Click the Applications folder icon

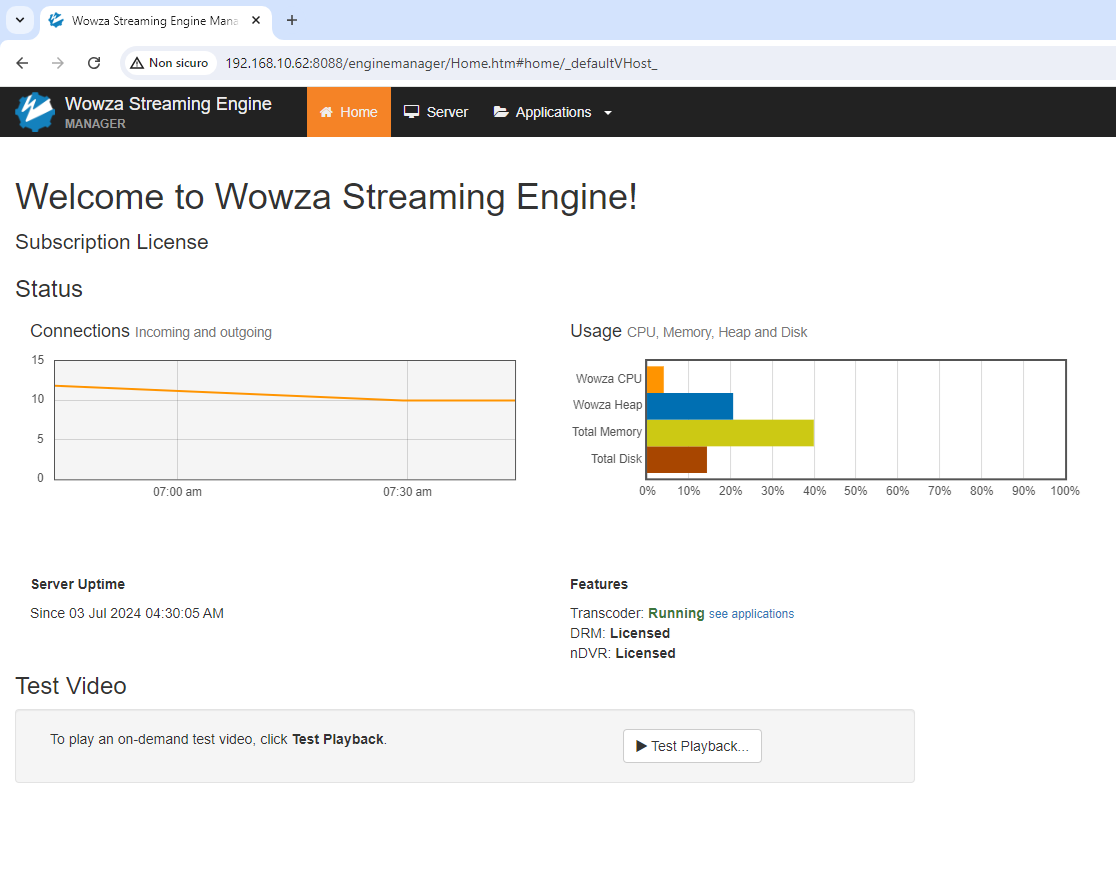501,112
